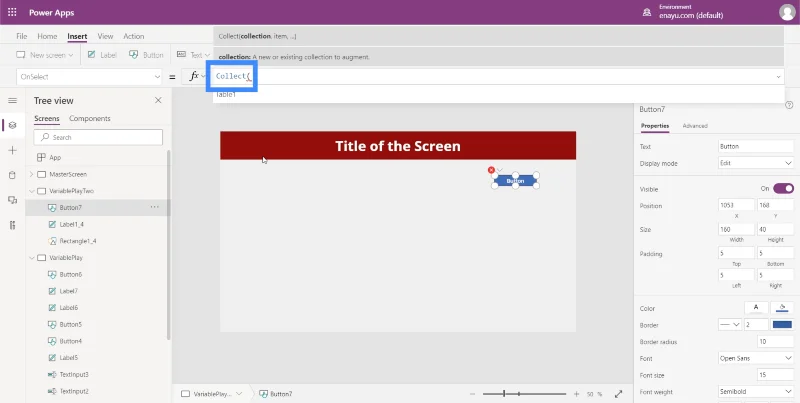Click the Position X input field

point(736,205)
